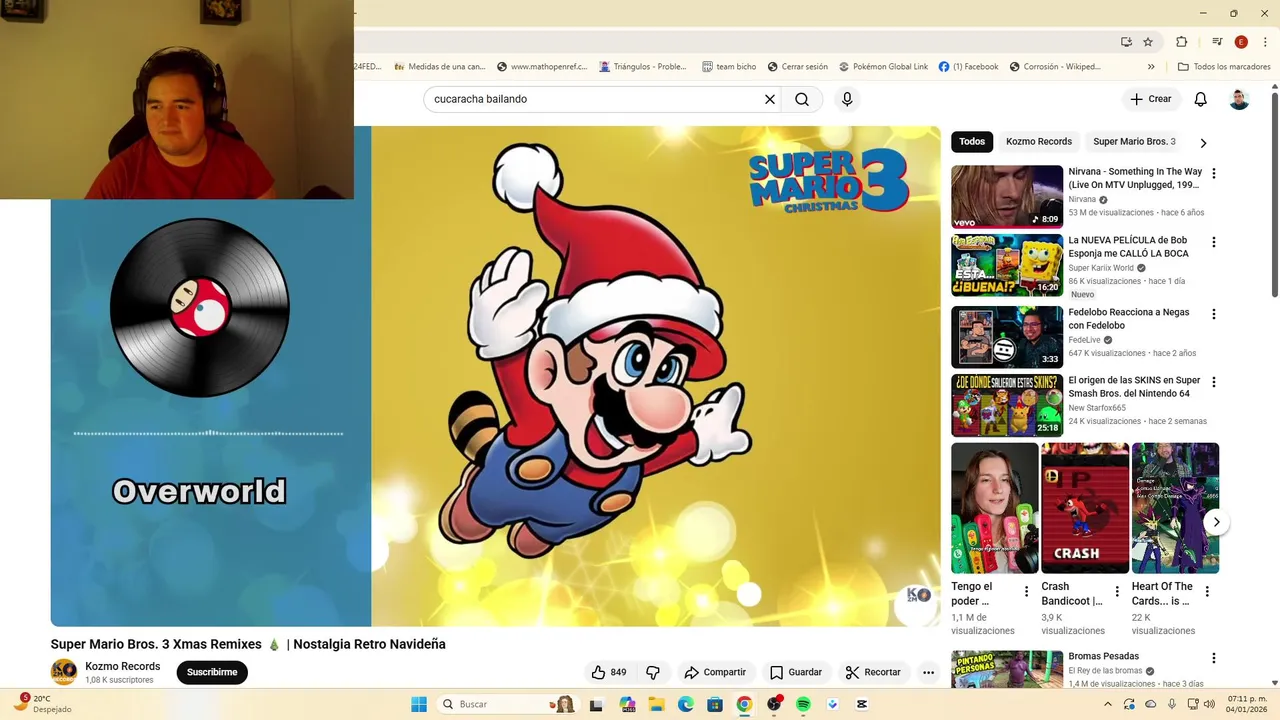Open the Nirvana Something In The Way thumbnail
The image size is (1280, 720).
pyautogui.click(x=1007, y=197)
